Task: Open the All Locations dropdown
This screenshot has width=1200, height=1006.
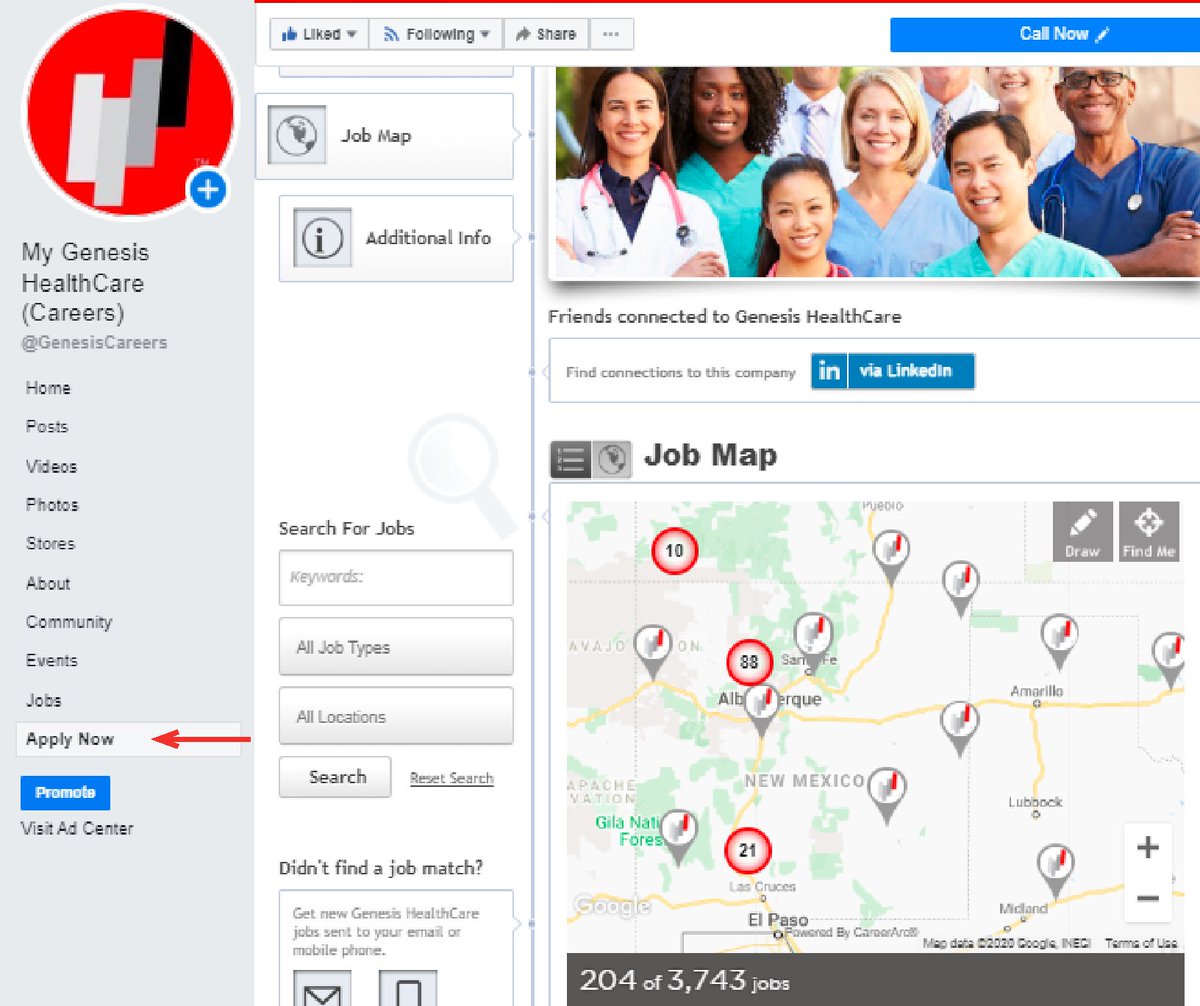Action: (x=396, y=716)
